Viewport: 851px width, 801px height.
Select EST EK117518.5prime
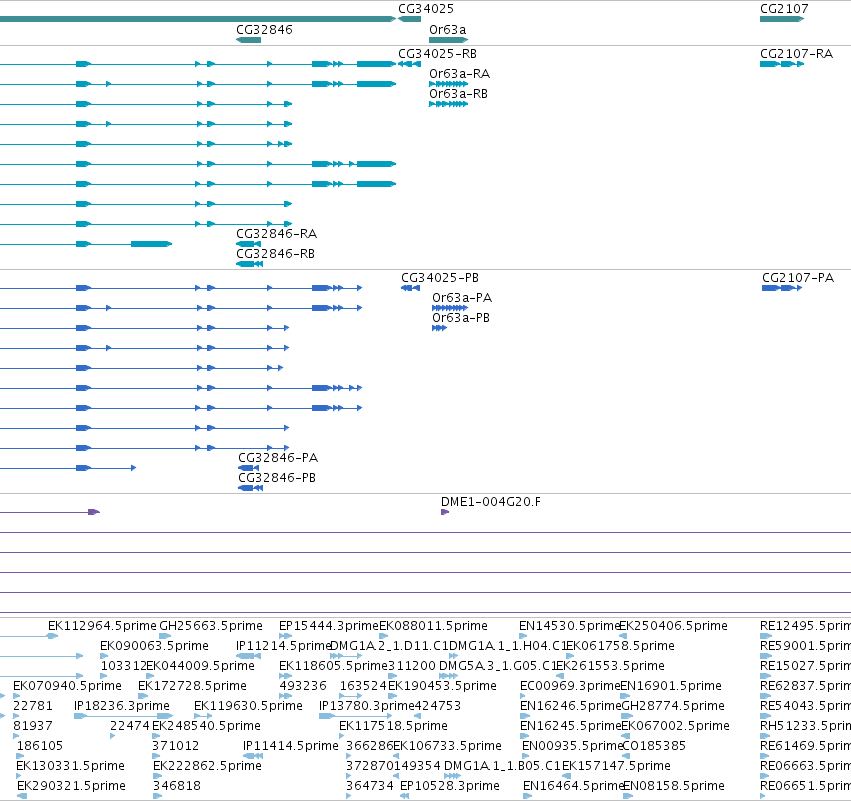[393, 727]
